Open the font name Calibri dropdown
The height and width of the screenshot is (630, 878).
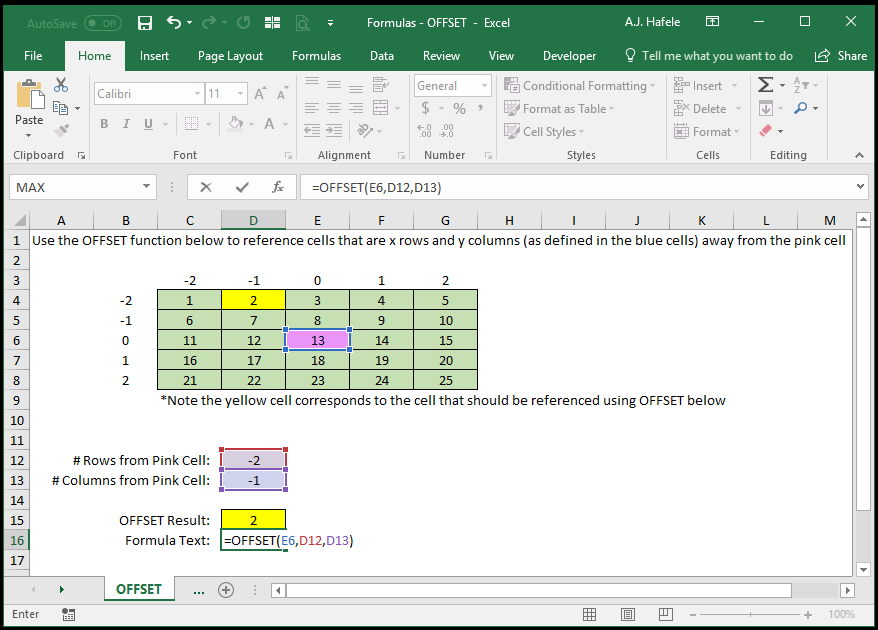[x=197, y=94]
